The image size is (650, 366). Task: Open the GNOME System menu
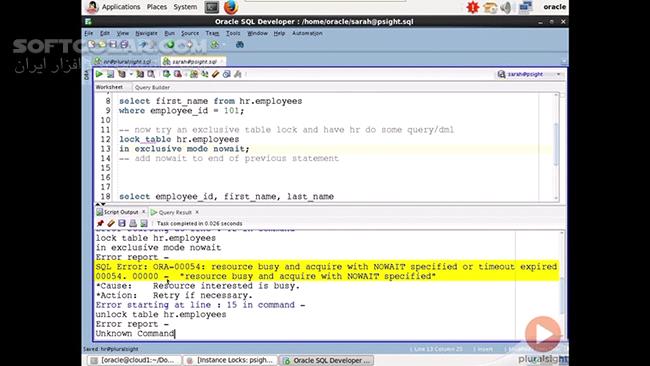185,7
